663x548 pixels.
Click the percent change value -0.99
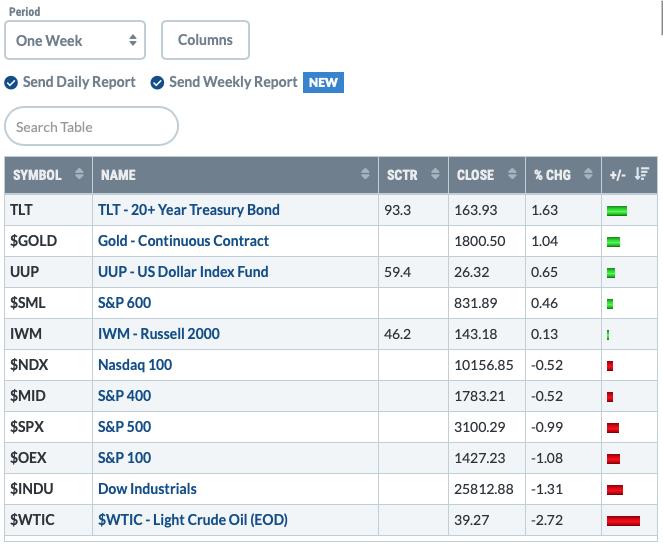click(547, 427)
